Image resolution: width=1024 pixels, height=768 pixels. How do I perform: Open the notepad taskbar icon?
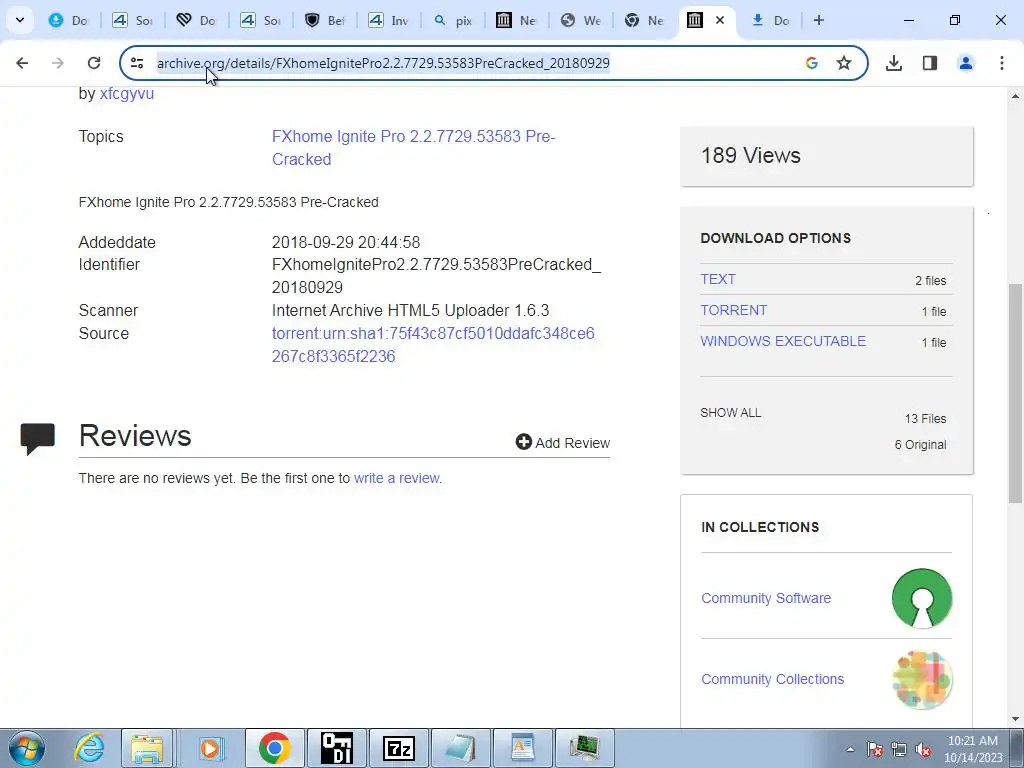point(460,748)
